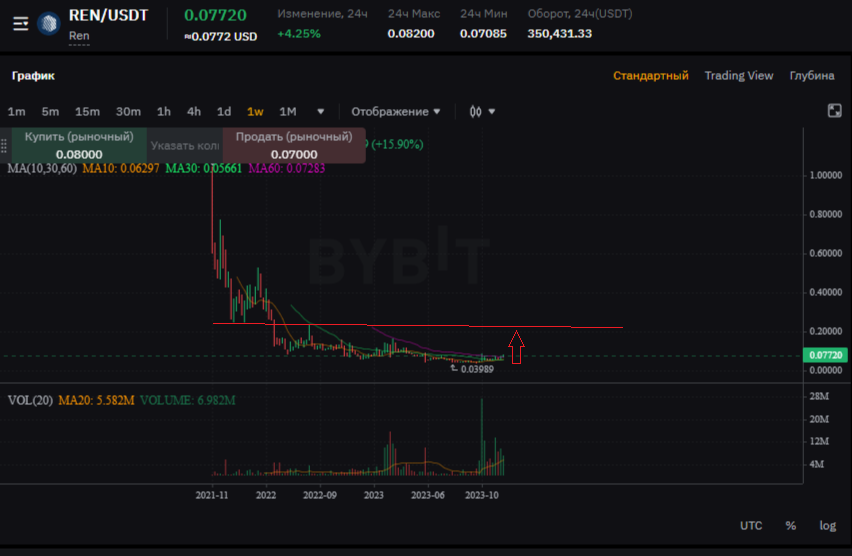This screenshot has height=556, width=852.
Task: Click the Ren coin logo icon
Action: (x=48, y=24)
